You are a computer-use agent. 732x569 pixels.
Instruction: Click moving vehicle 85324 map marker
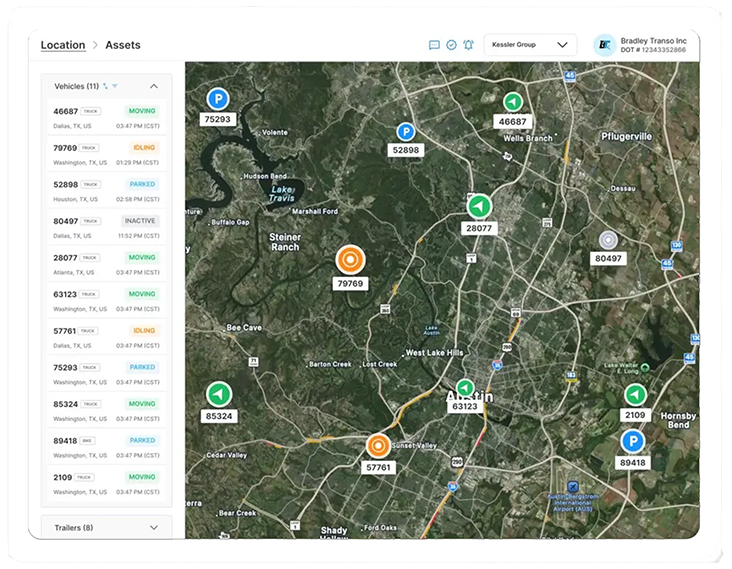[218, 394]
